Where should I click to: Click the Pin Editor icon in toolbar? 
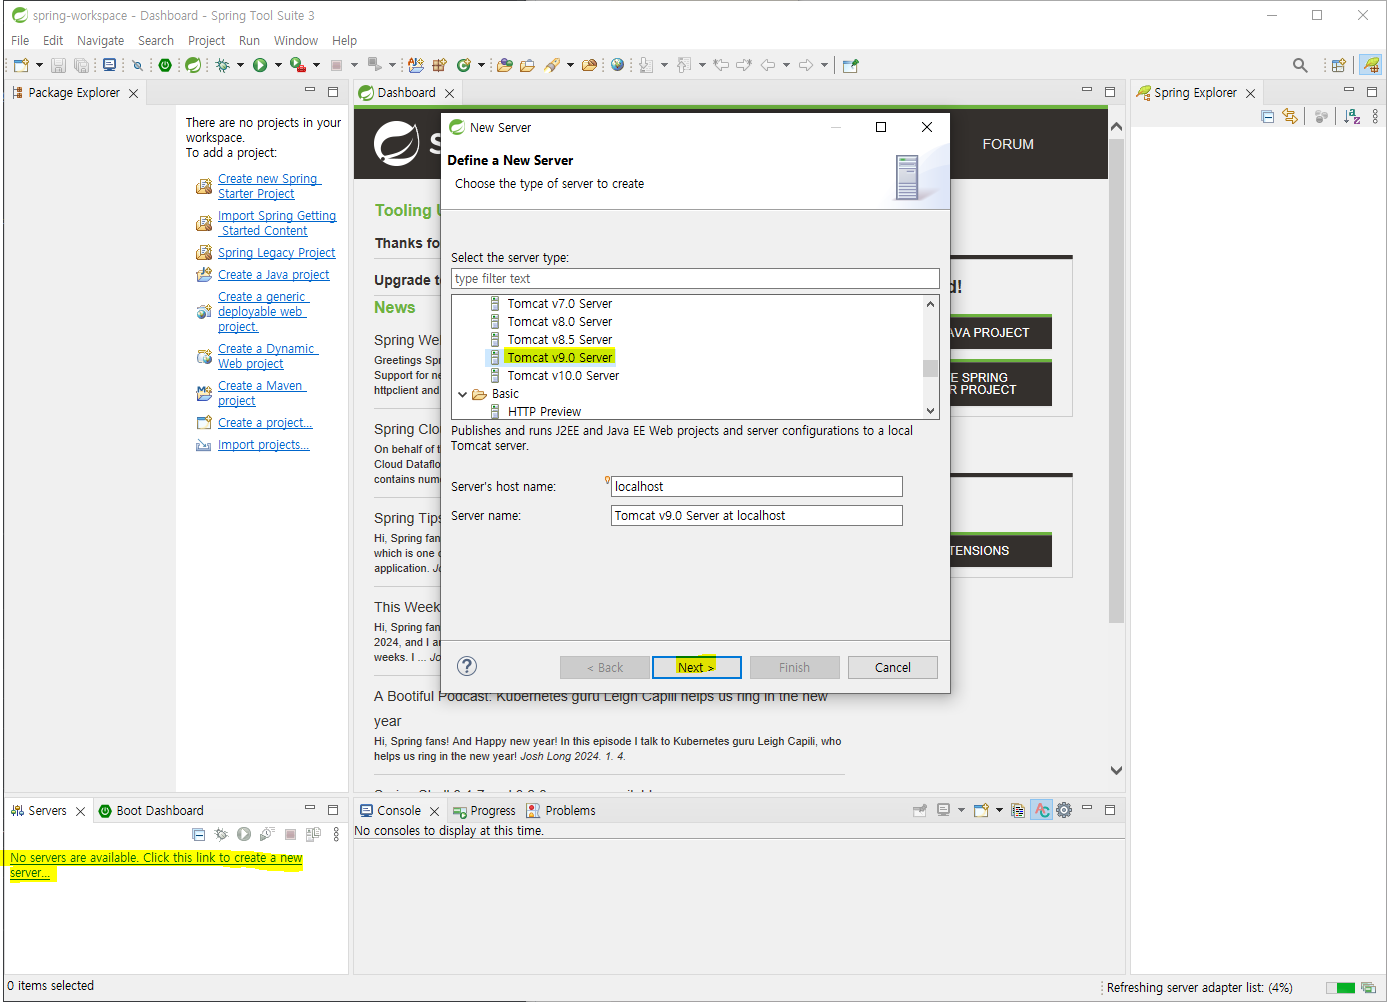[x=851, y=65]
